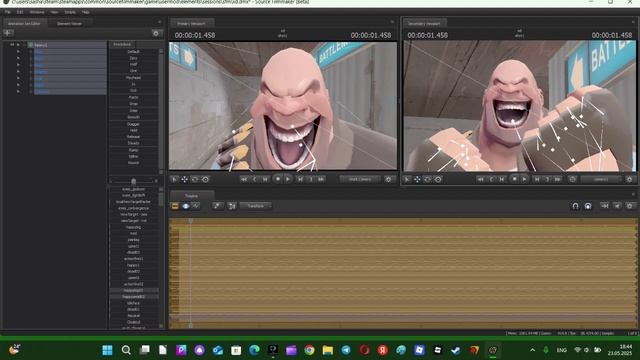The width and height of the screenshot is (640, 360).
Task: Open the Windows menu
Action: point(37,12)
